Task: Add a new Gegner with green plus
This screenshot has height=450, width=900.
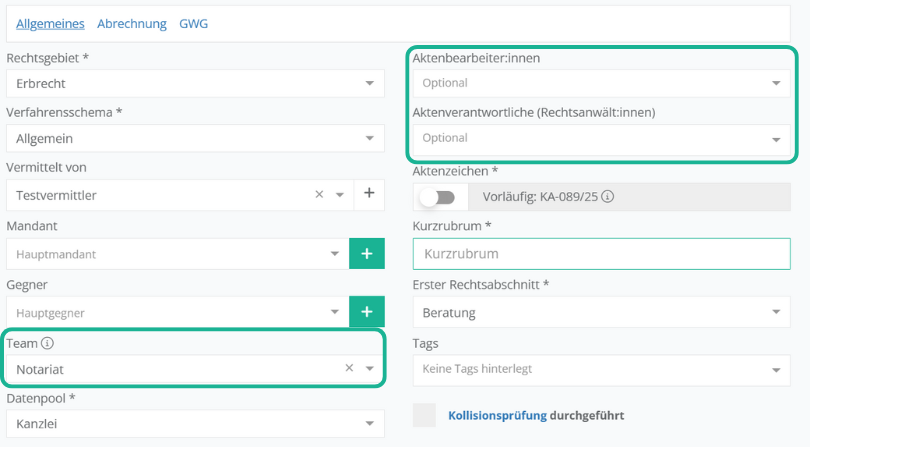Action: [x=366, y=312]
